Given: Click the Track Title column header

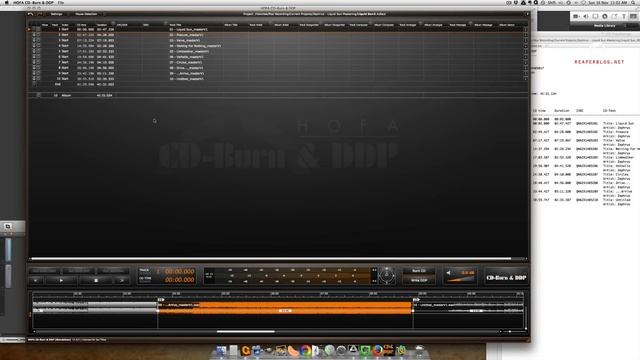Looking at the screenshot, I should point(176,25).
